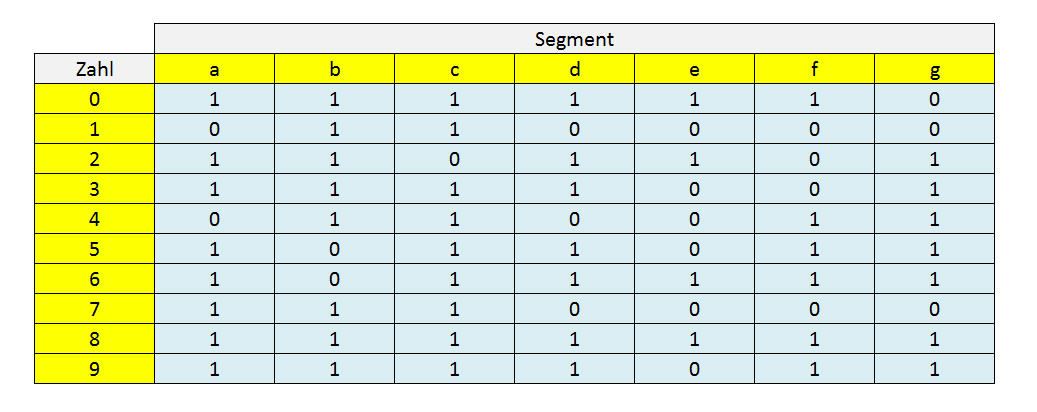Image resolution: width=1037 pixels, height=412 pixels.
Task: Click the yellow row label 5
Action: [94, 249]
